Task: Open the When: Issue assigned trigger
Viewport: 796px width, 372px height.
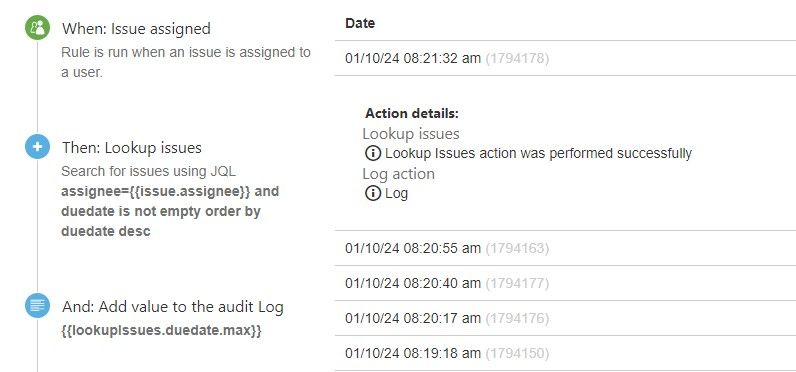Action: pos(136,28)
